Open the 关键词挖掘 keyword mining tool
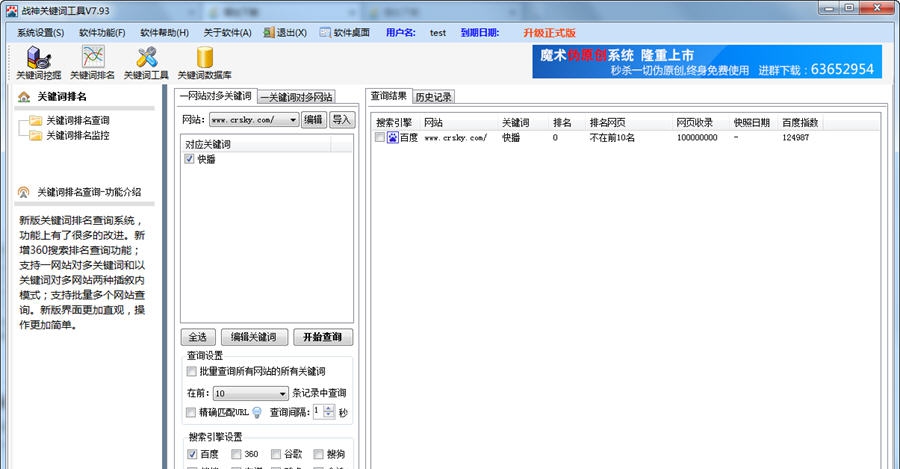This screenshot has height=469, width=900. [x=38, y=63]
